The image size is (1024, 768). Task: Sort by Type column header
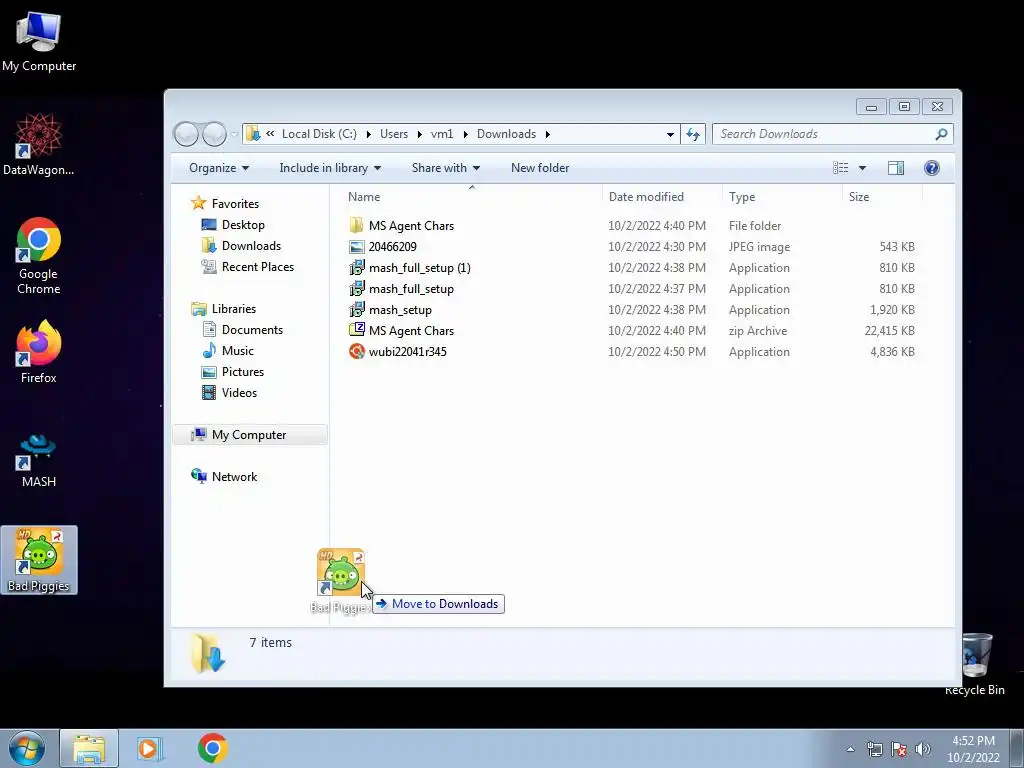click(782, 197)
